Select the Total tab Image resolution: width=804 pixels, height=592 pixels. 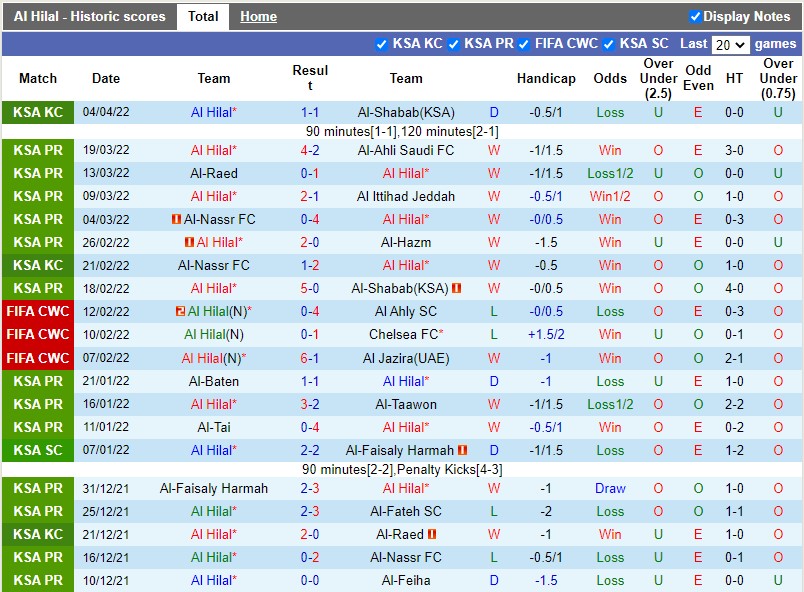[203, 16]
